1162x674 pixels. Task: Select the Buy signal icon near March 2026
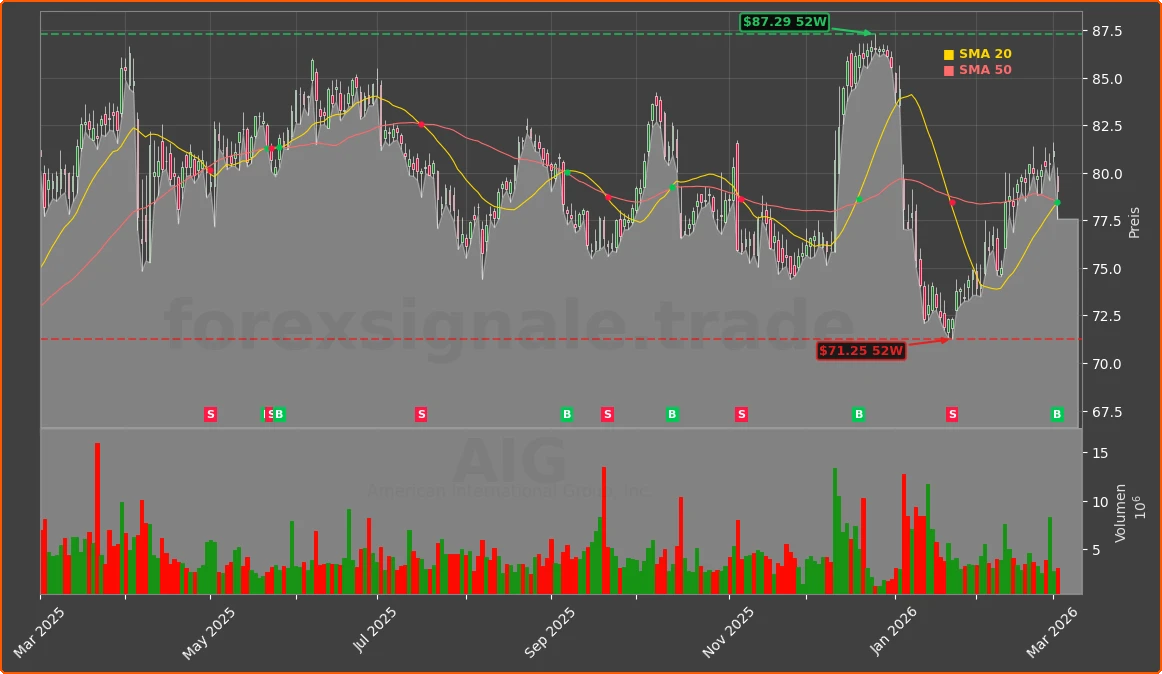point(1056,413)
